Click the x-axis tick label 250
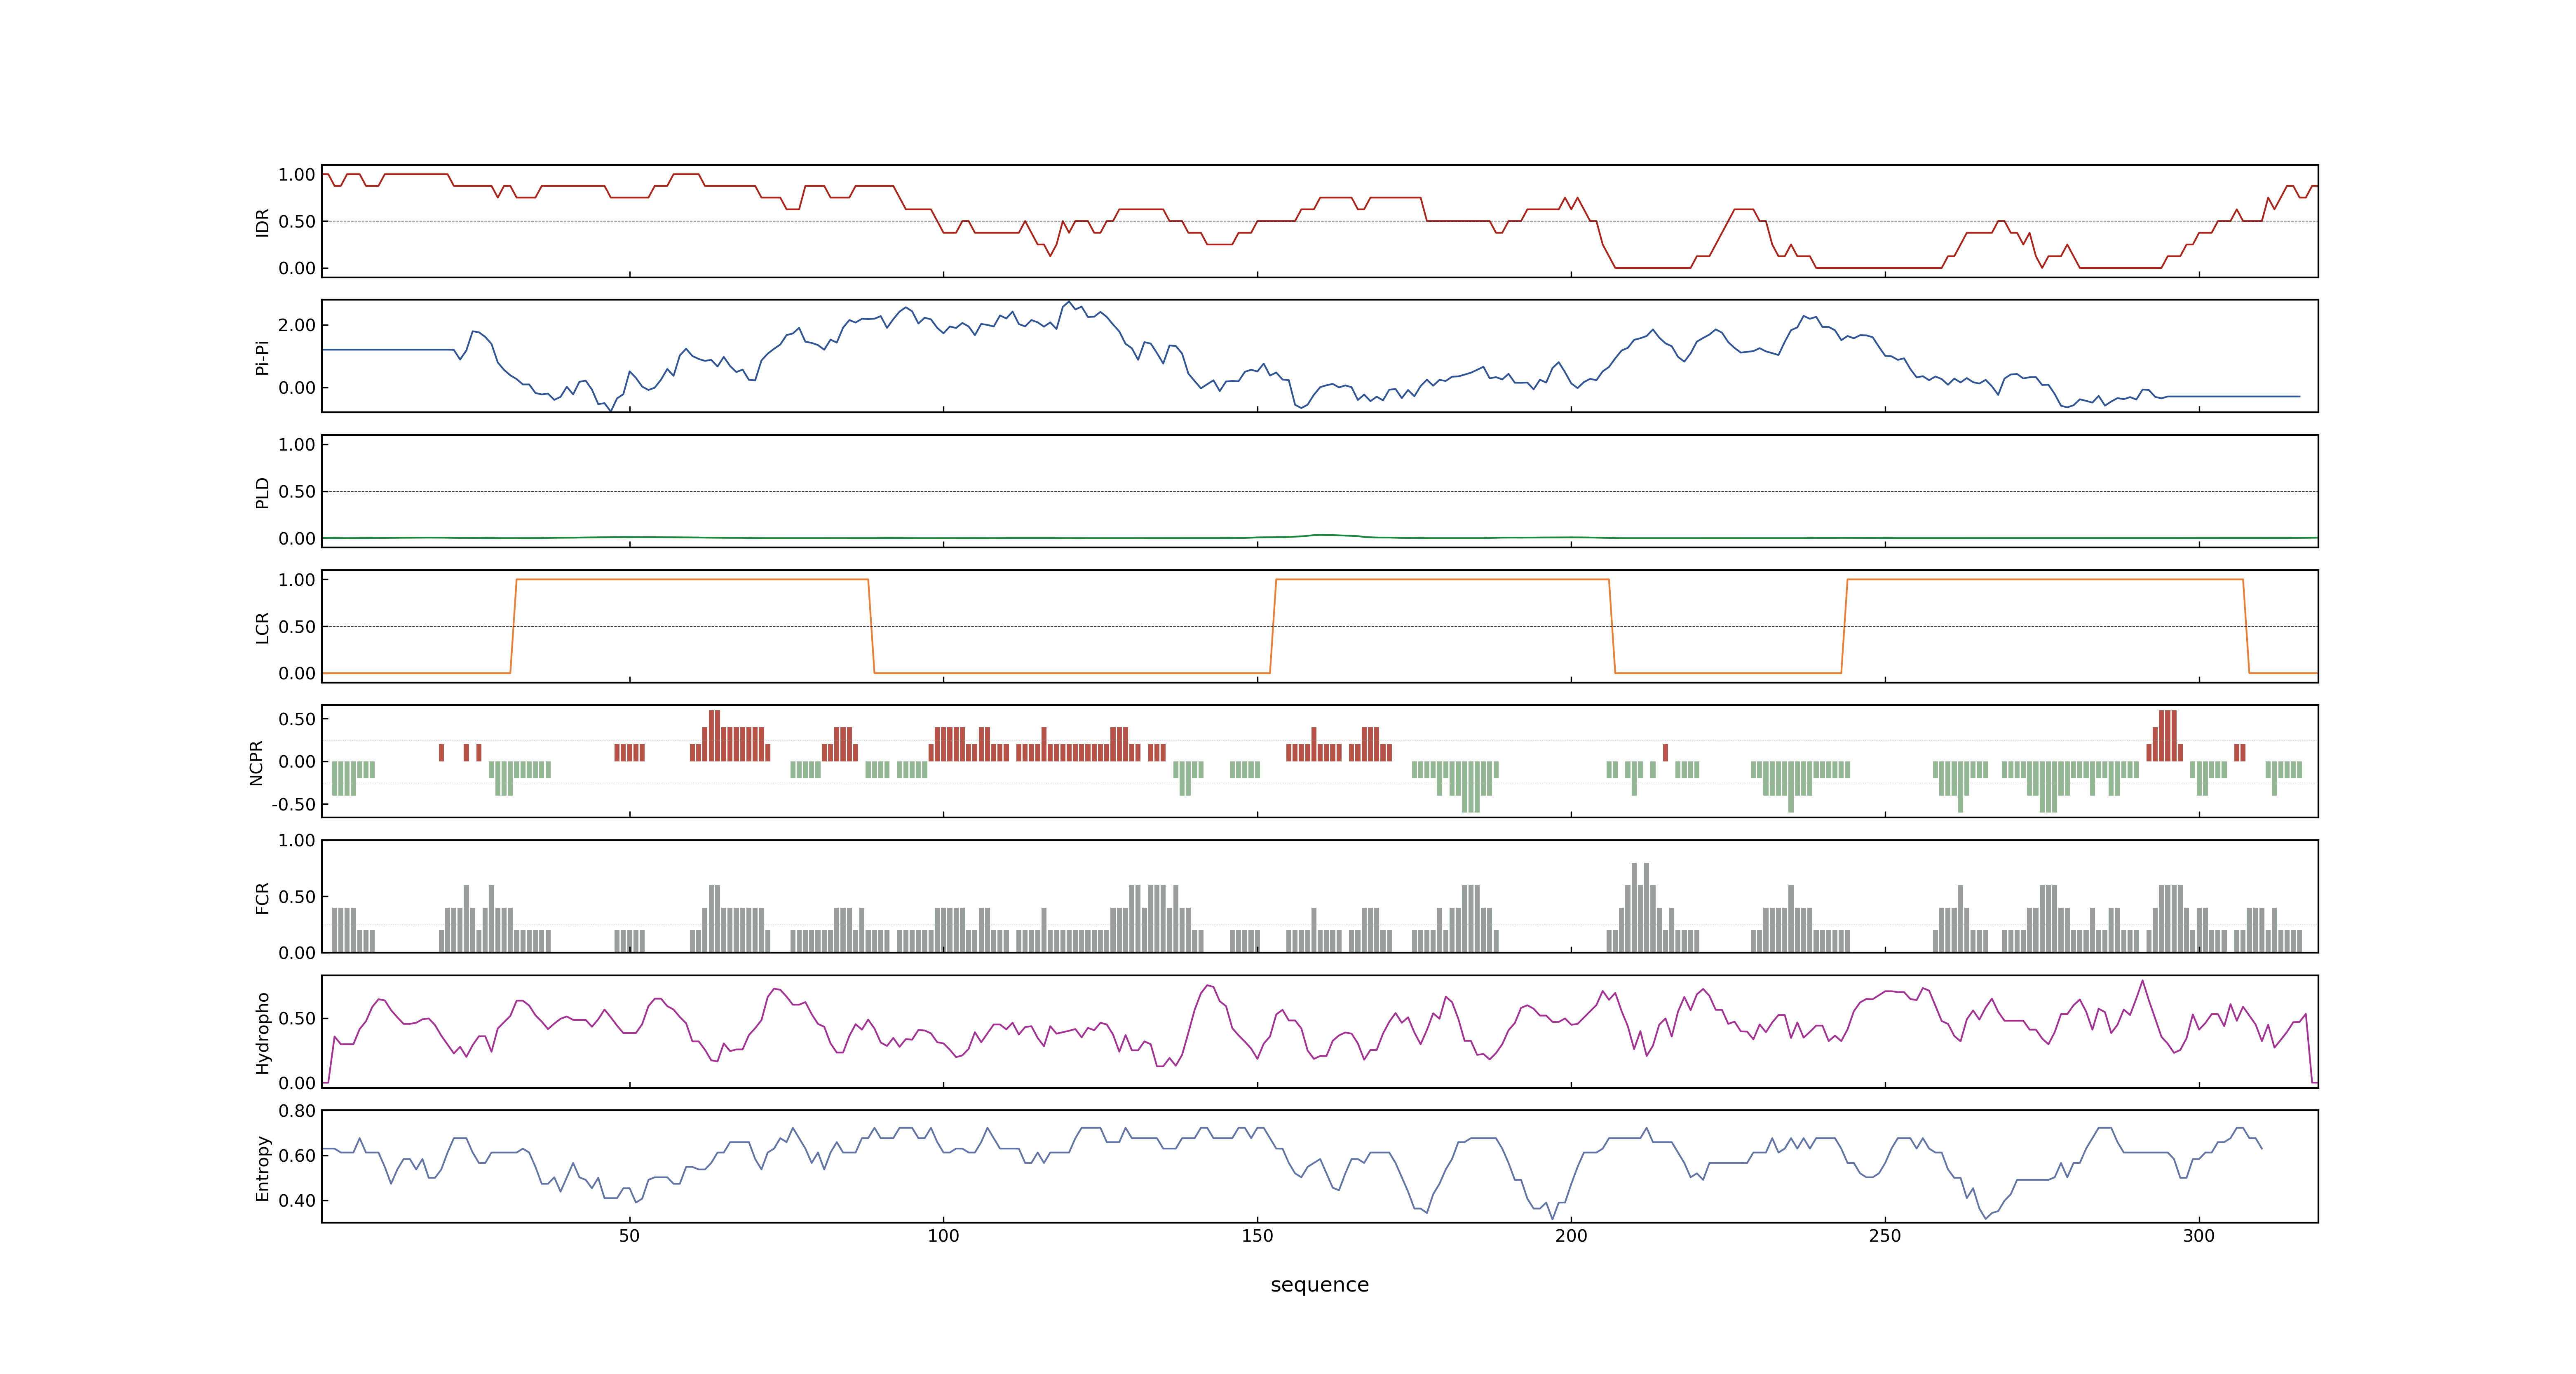 point(1885,1235)
